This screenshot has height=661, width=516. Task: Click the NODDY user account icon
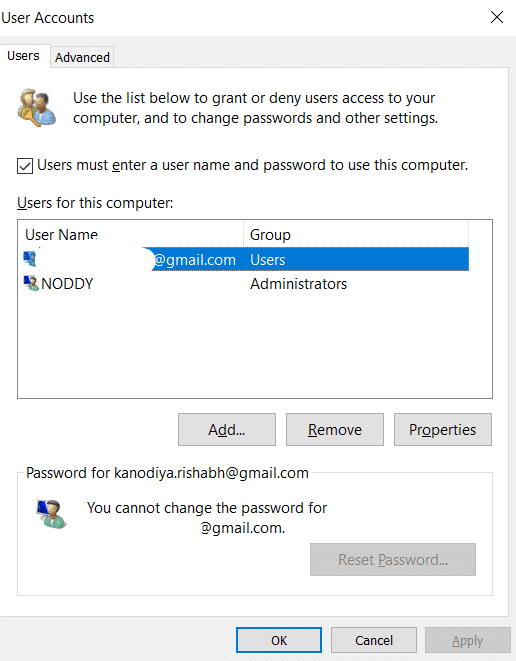point(31,283)
